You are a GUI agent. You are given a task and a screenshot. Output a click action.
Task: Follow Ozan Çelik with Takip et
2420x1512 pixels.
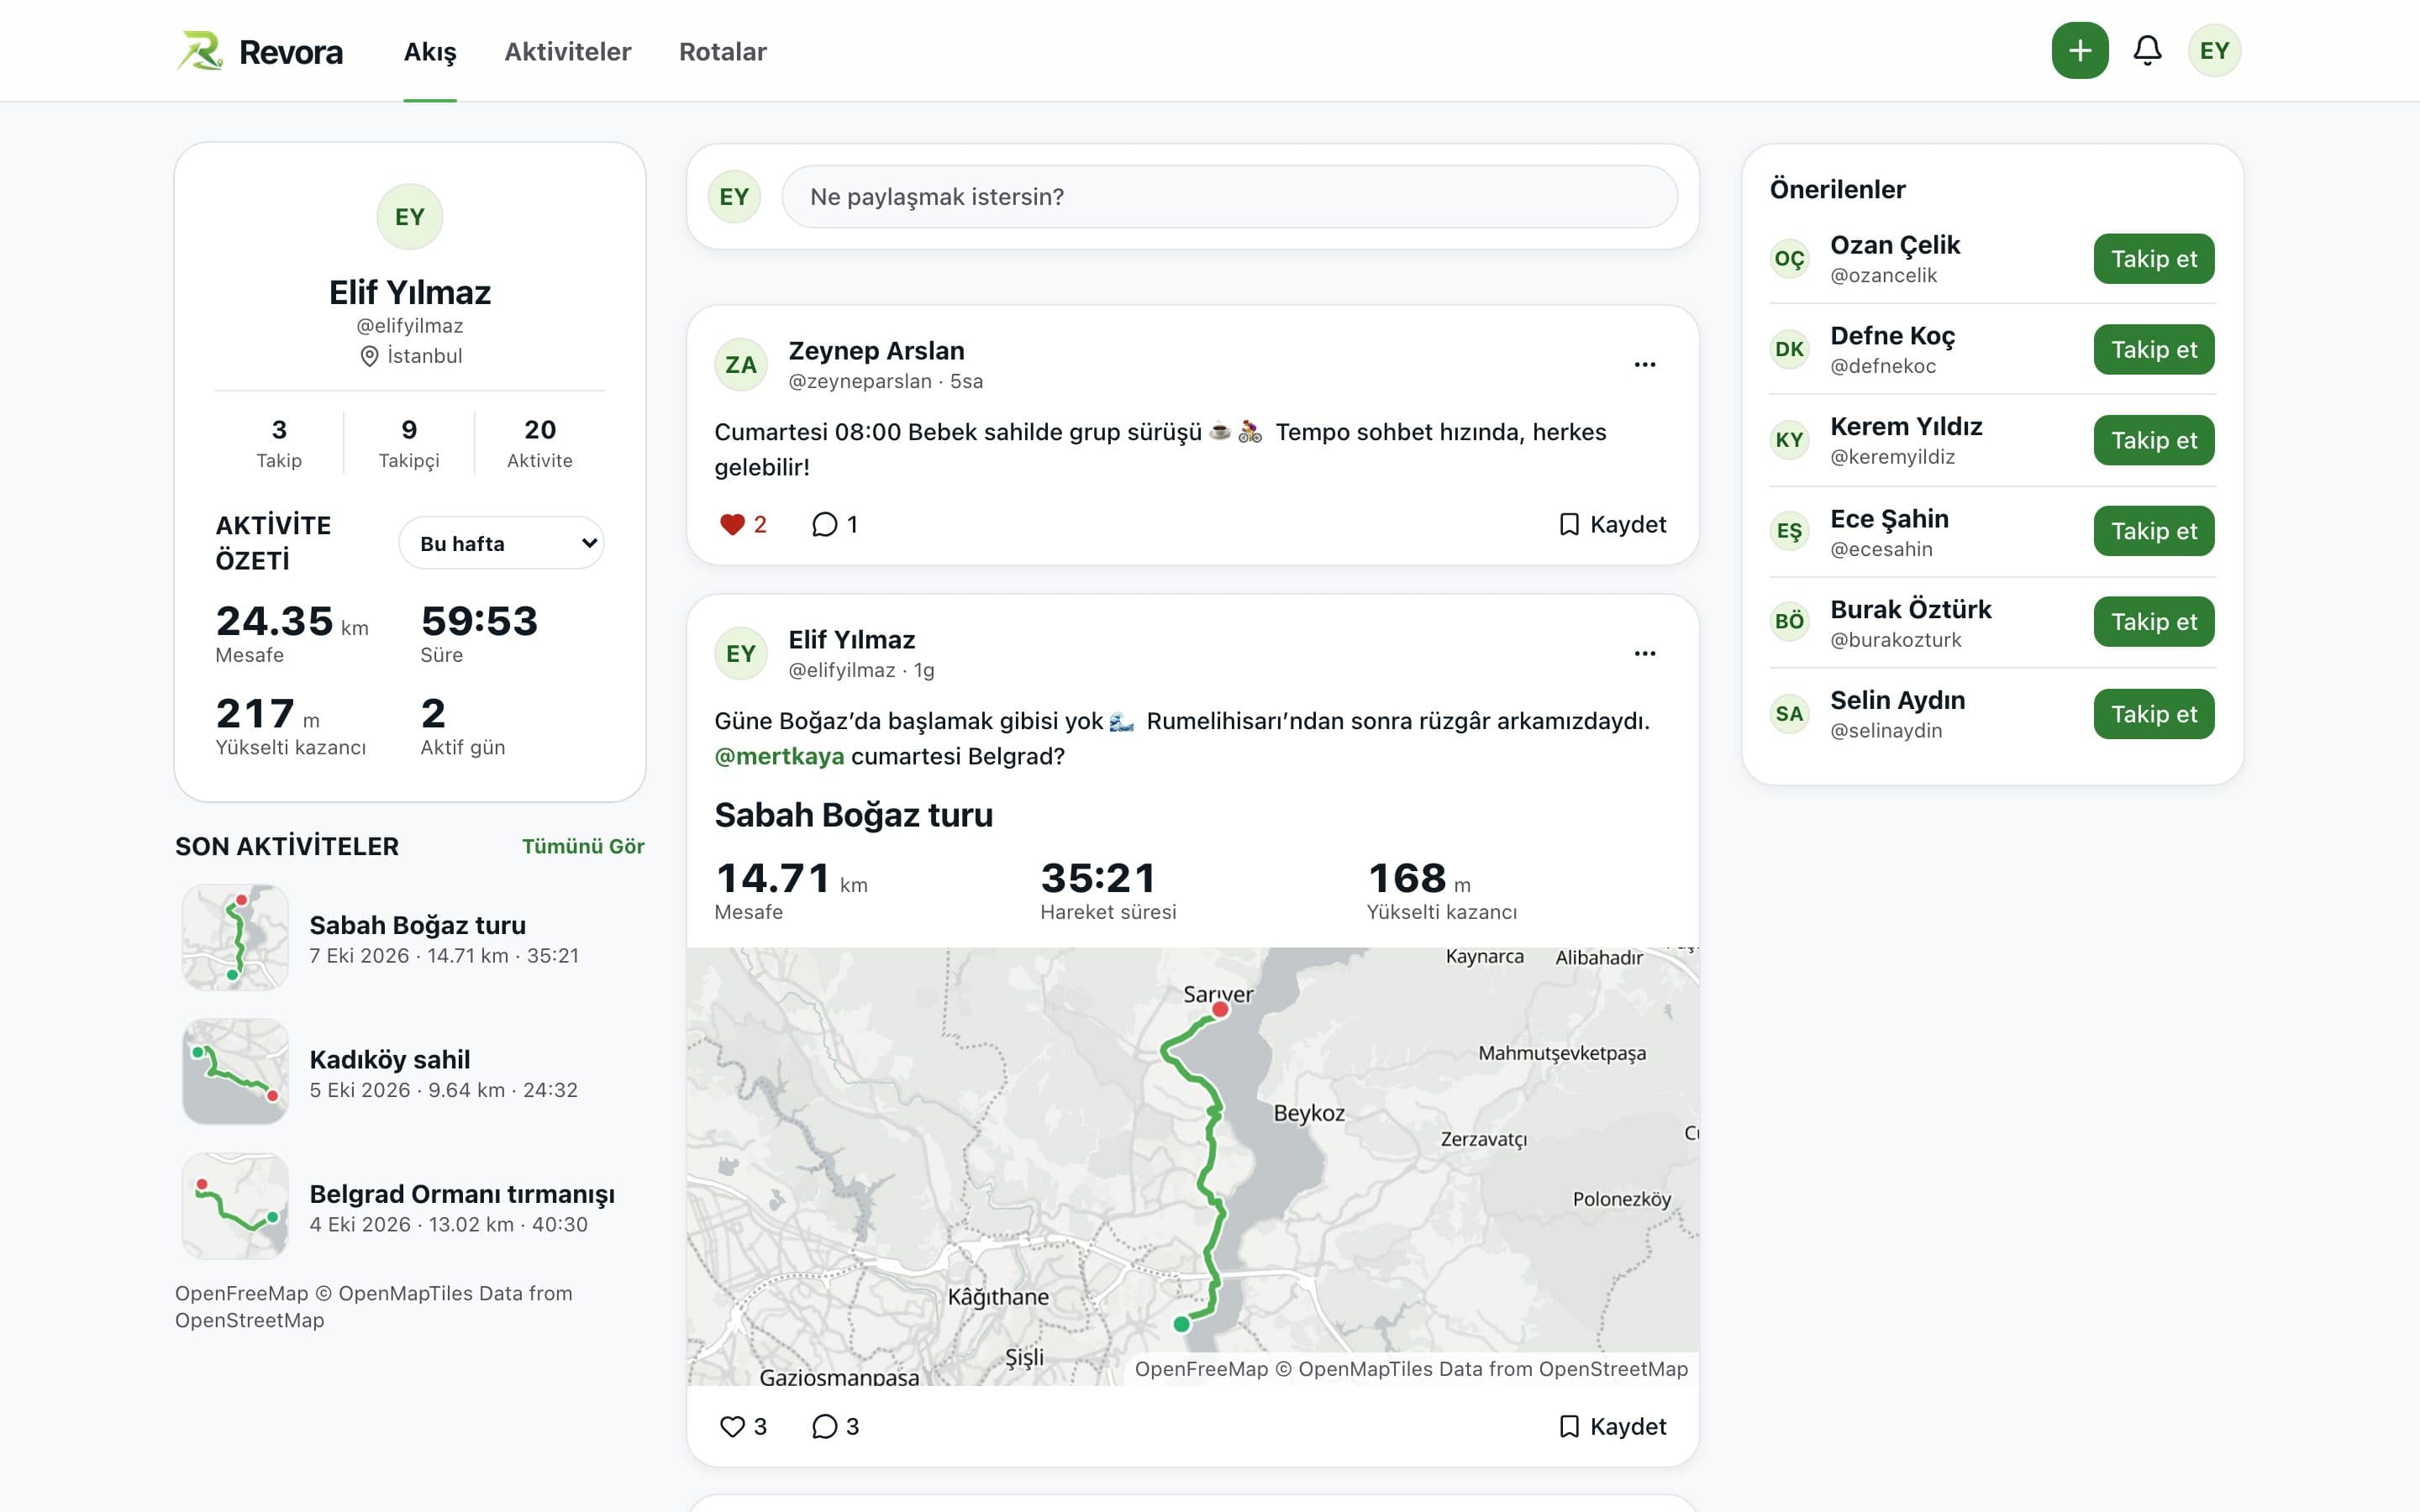2154,259
